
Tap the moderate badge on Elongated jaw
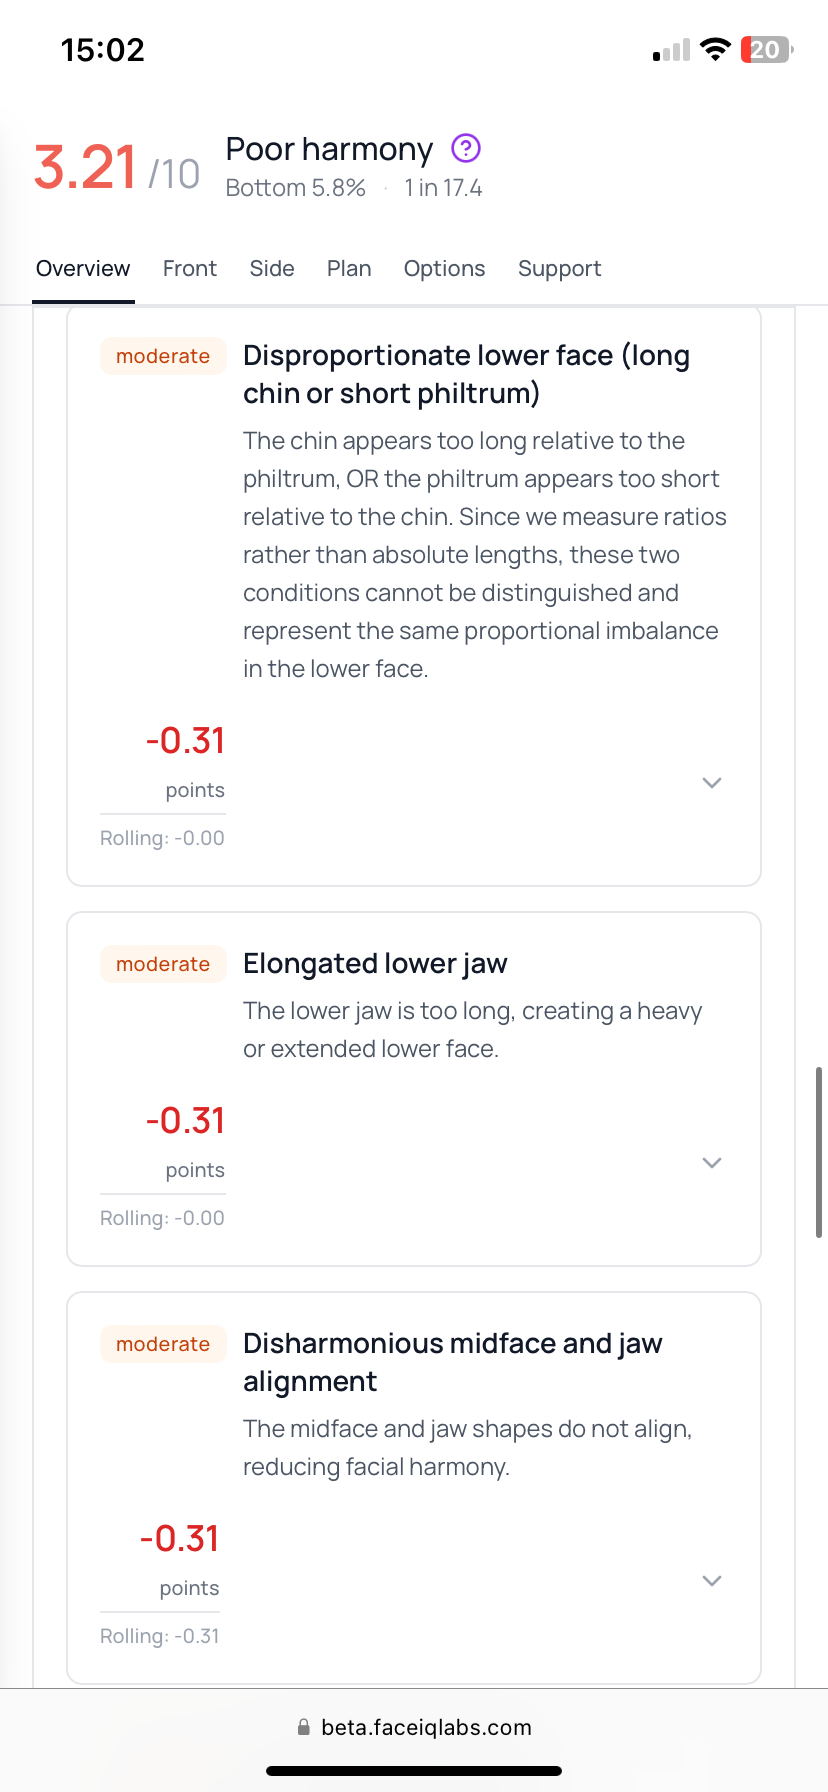[163, 964]
